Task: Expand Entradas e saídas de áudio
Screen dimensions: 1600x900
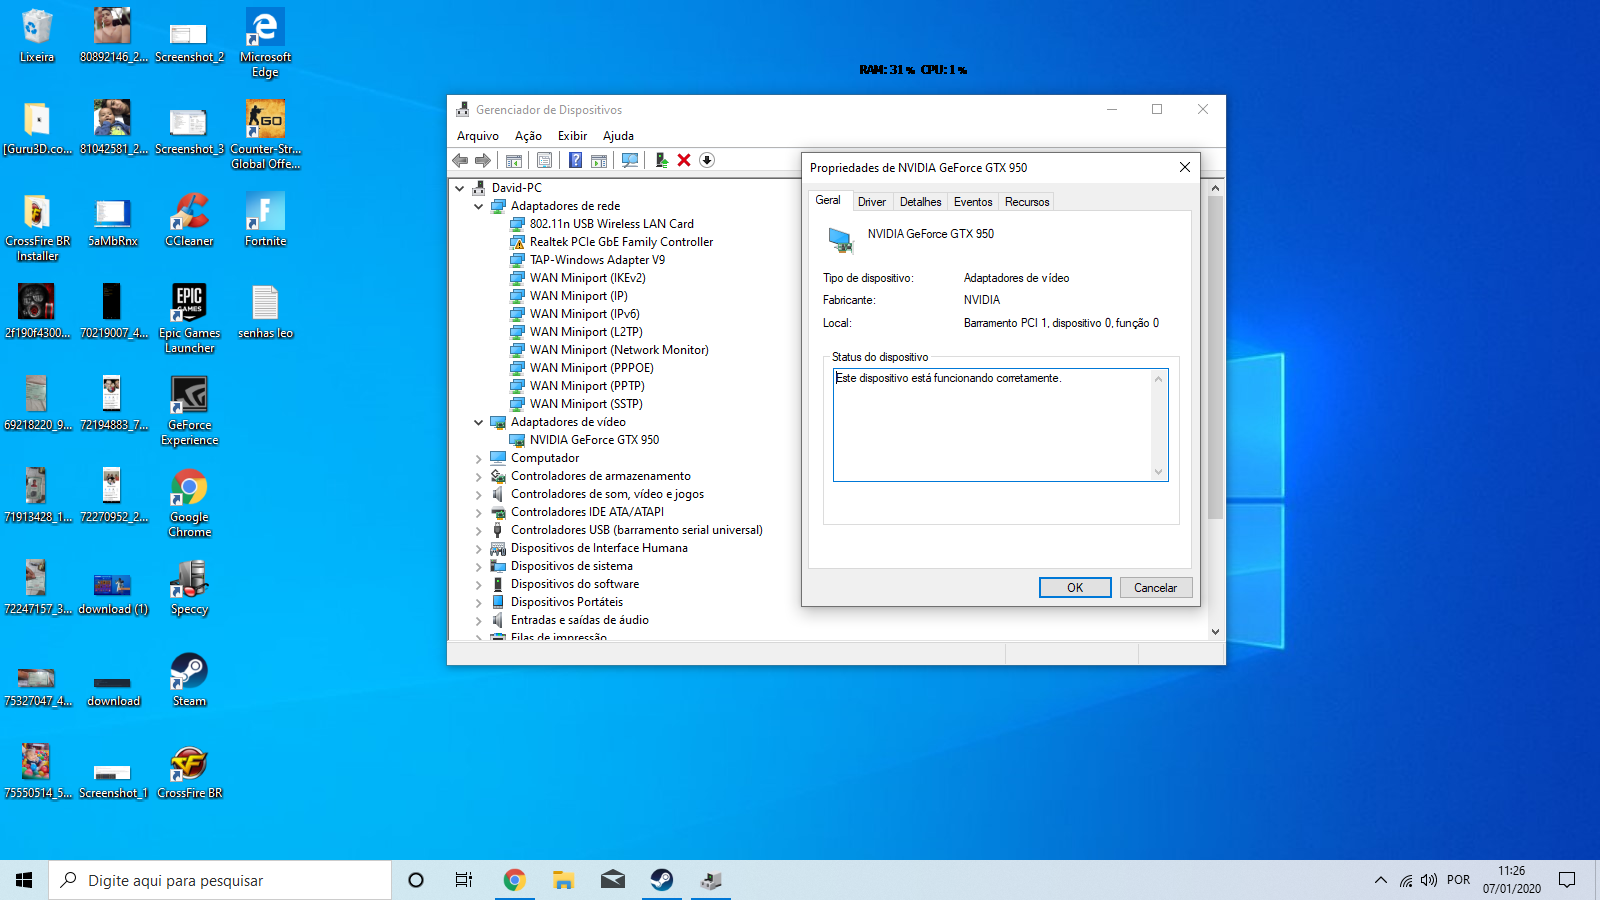Action: 479,620
